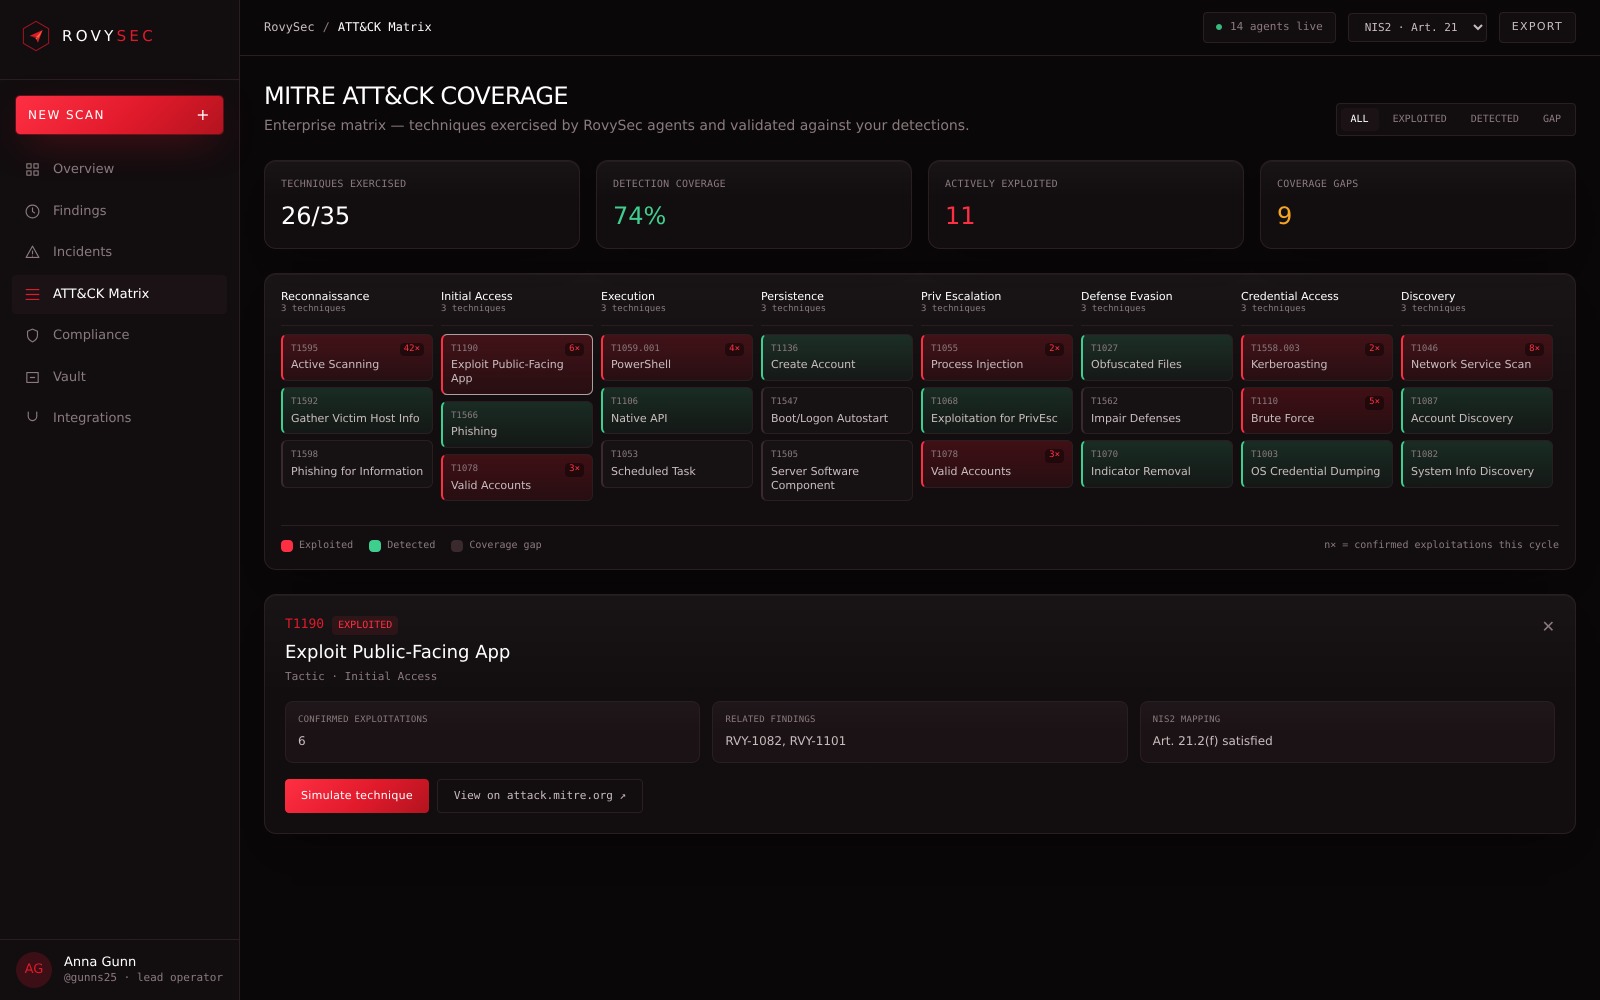Screen dimensions: 1600x1000
Task: Click the RovySec logo icon
Action: (x=36, y=36)
